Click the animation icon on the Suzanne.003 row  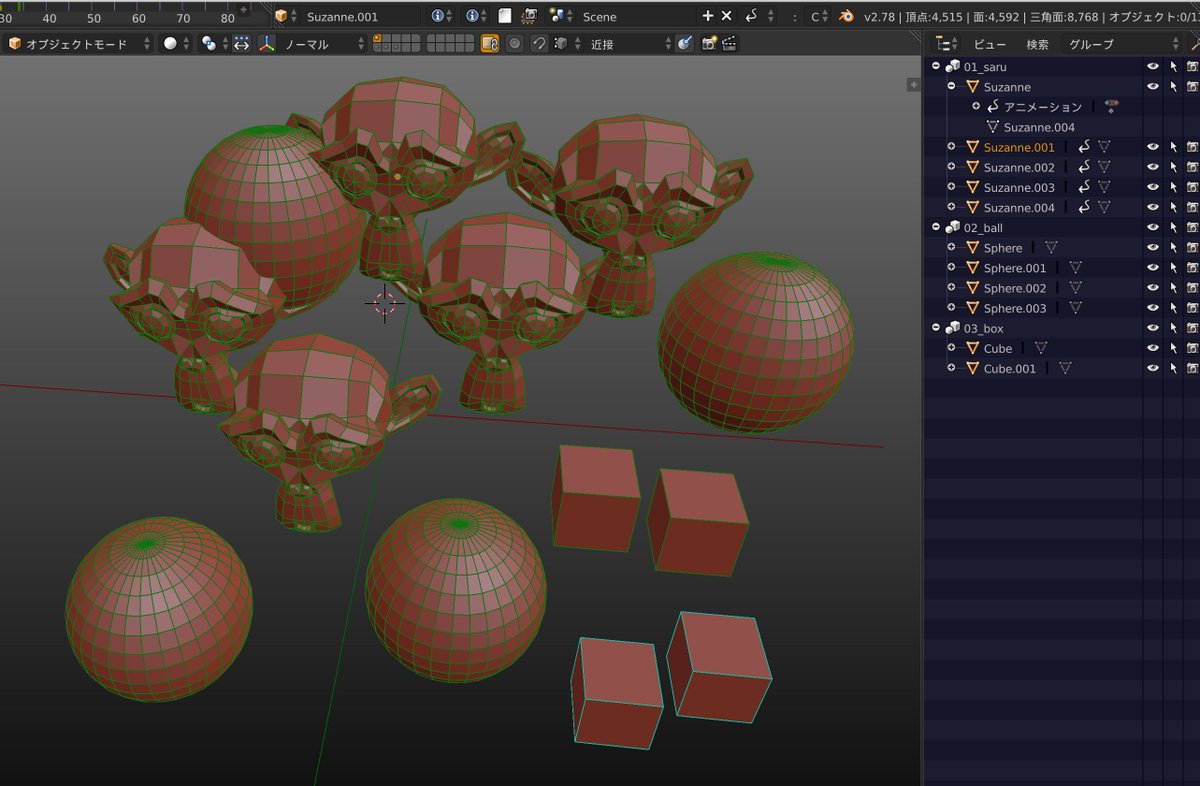1085,187
